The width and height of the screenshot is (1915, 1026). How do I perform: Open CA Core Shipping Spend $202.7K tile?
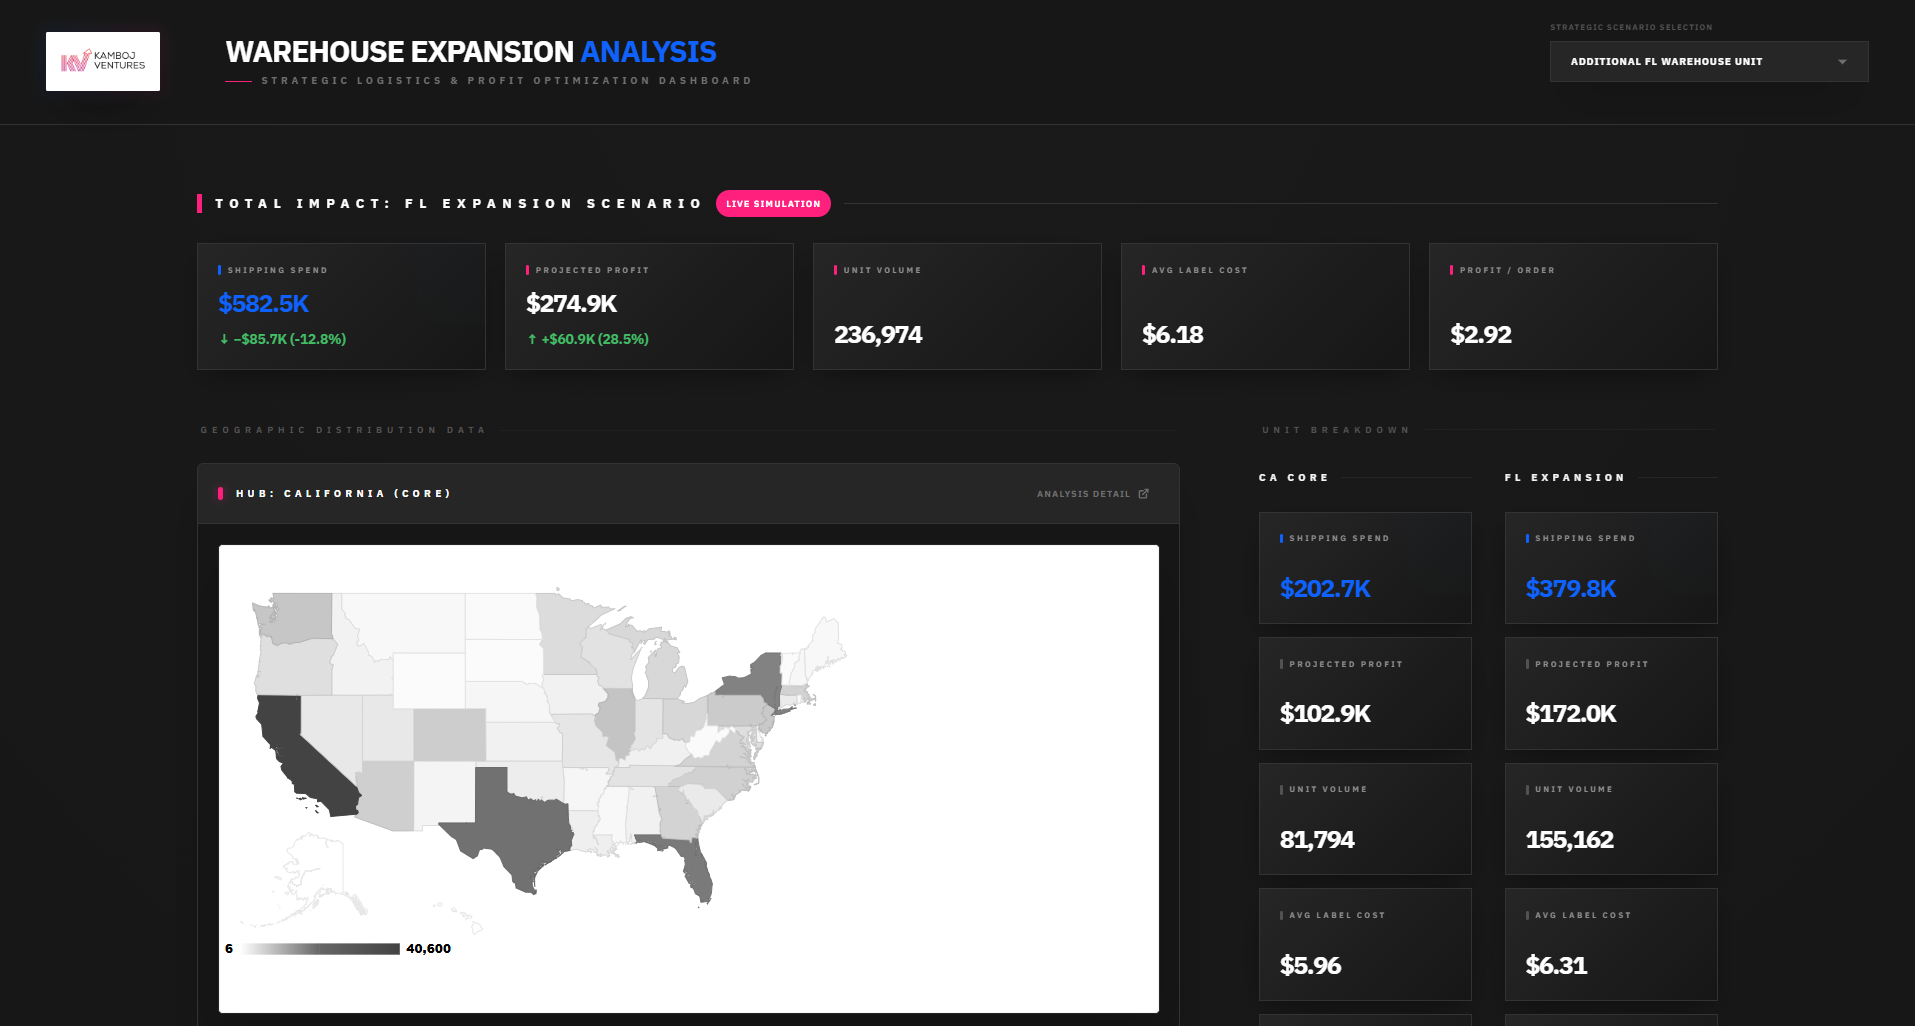pos(1365,568)
